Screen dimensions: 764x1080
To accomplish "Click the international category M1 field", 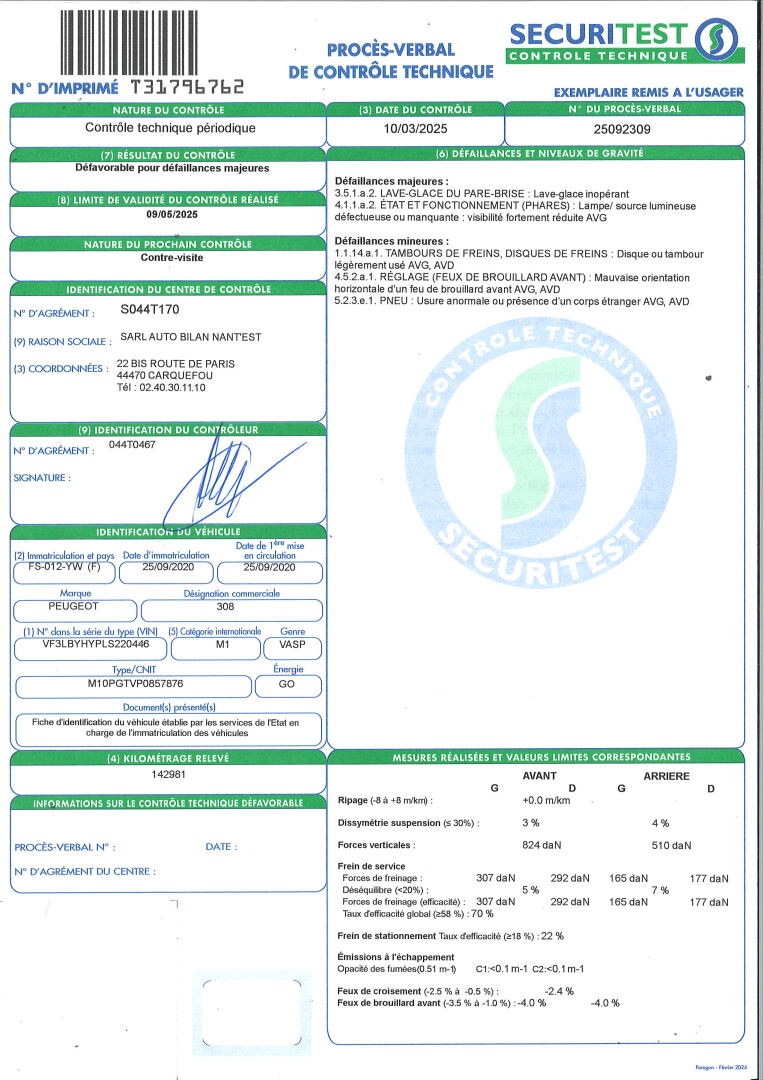I will pos(216,649).
